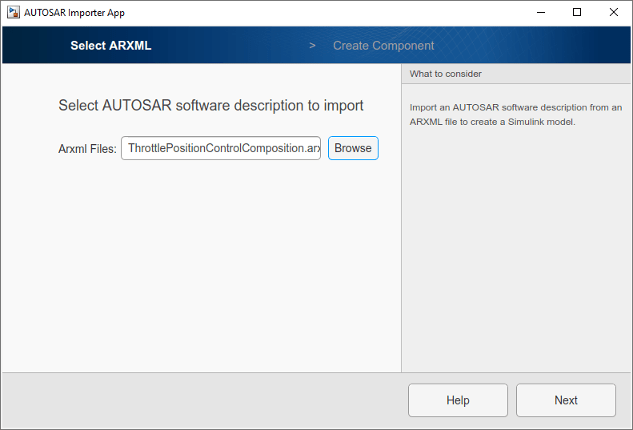Click into the Arxml Files text field
Screen dimensions: 633x430
221,148
